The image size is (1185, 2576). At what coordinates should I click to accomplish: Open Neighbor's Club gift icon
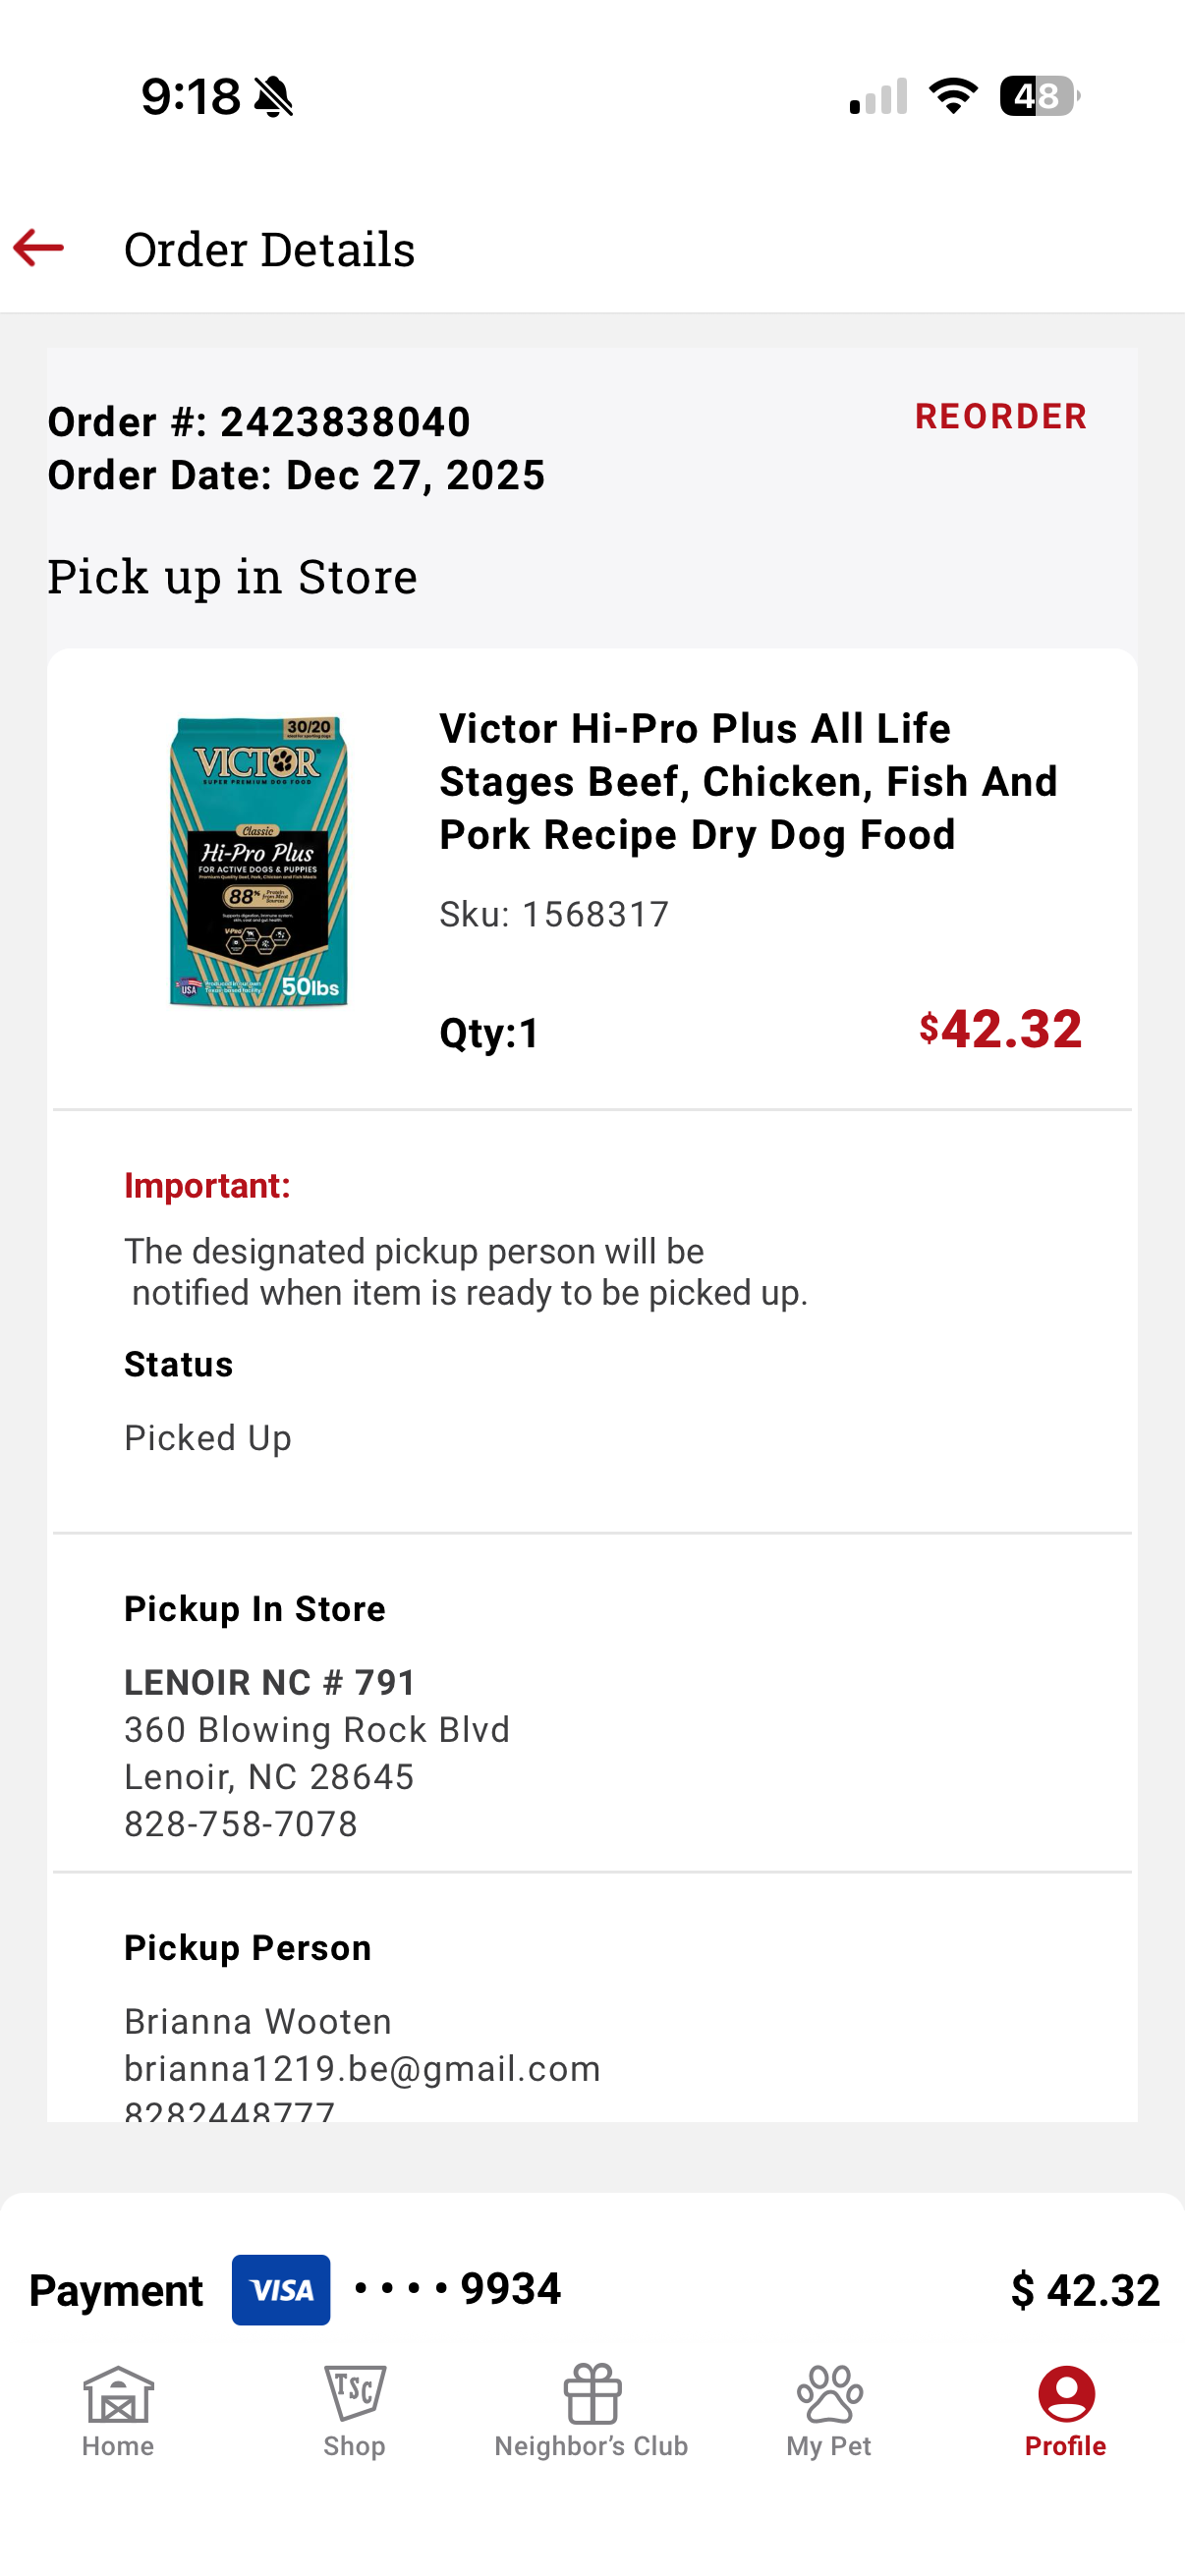point(592,2394)
